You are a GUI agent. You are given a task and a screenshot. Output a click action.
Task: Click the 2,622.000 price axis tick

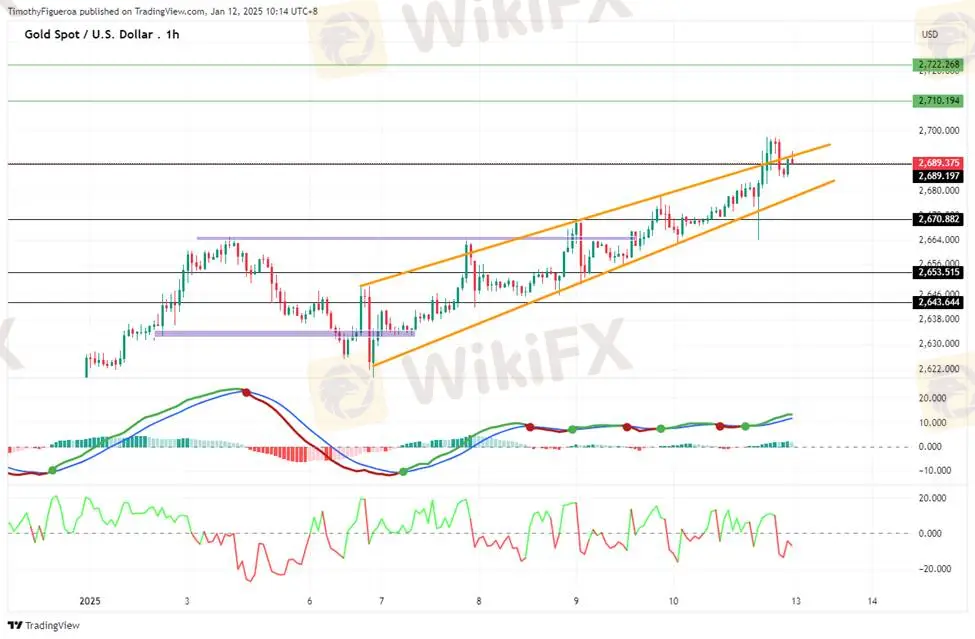tap(938, 369)
